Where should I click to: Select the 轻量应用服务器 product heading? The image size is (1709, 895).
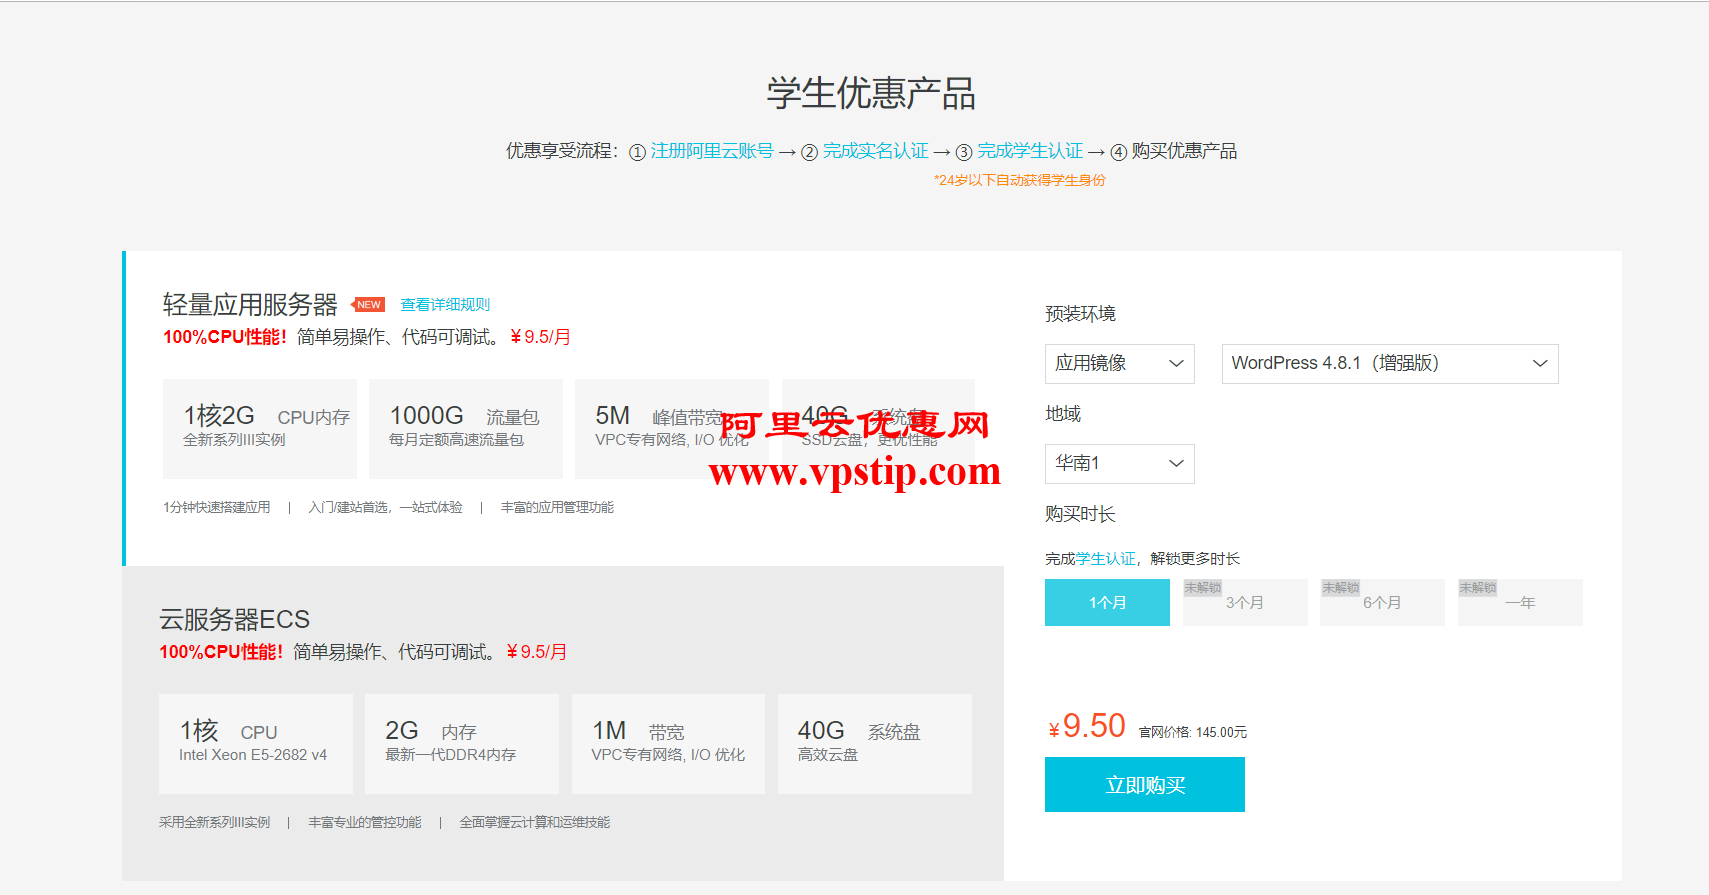click(x=250, y=305)
